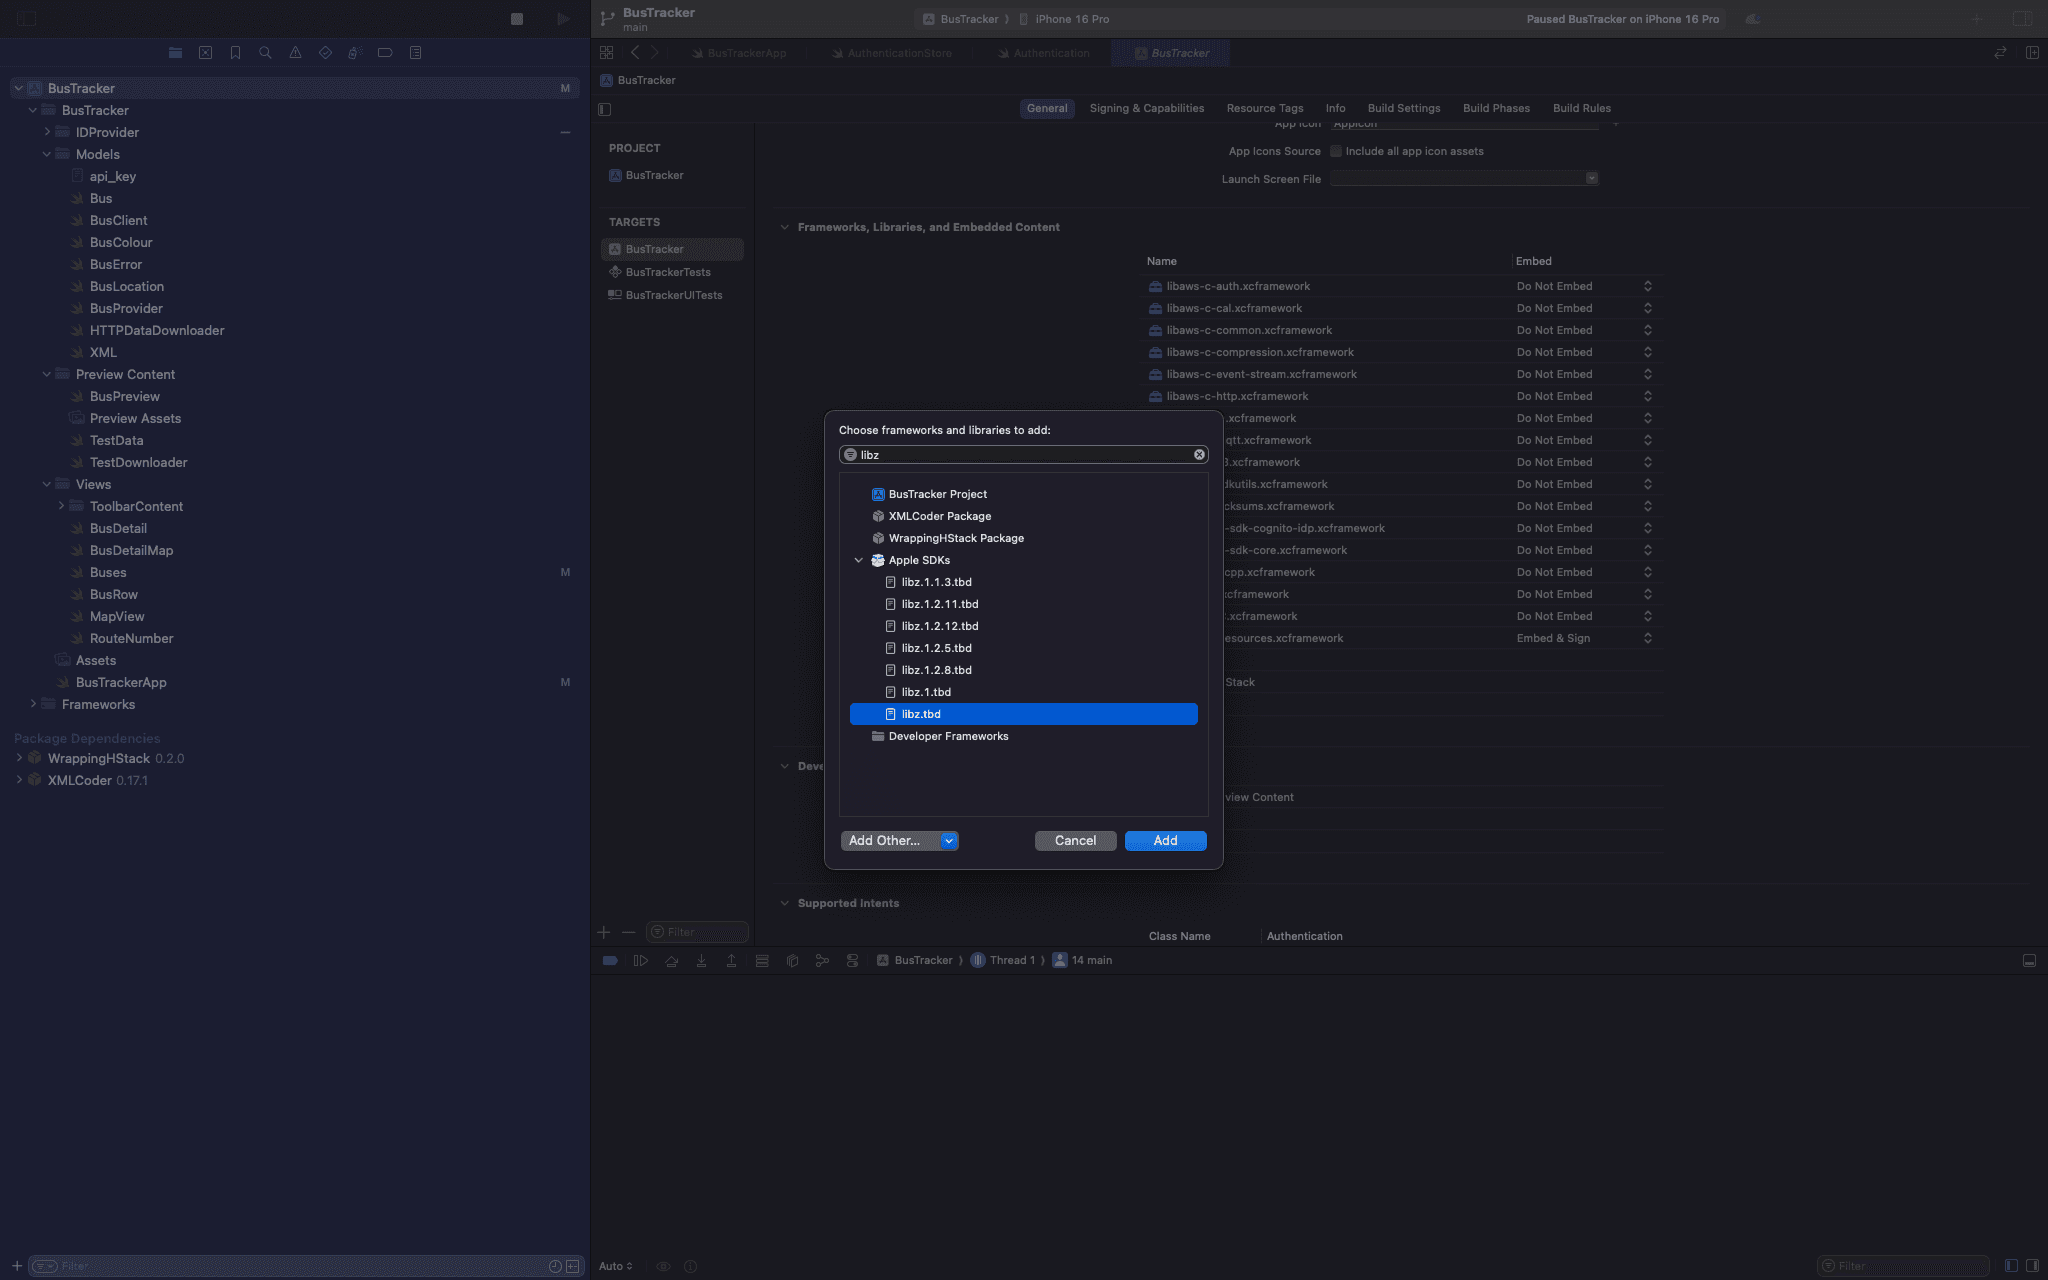Click the targets Filter field

(697, 932)
